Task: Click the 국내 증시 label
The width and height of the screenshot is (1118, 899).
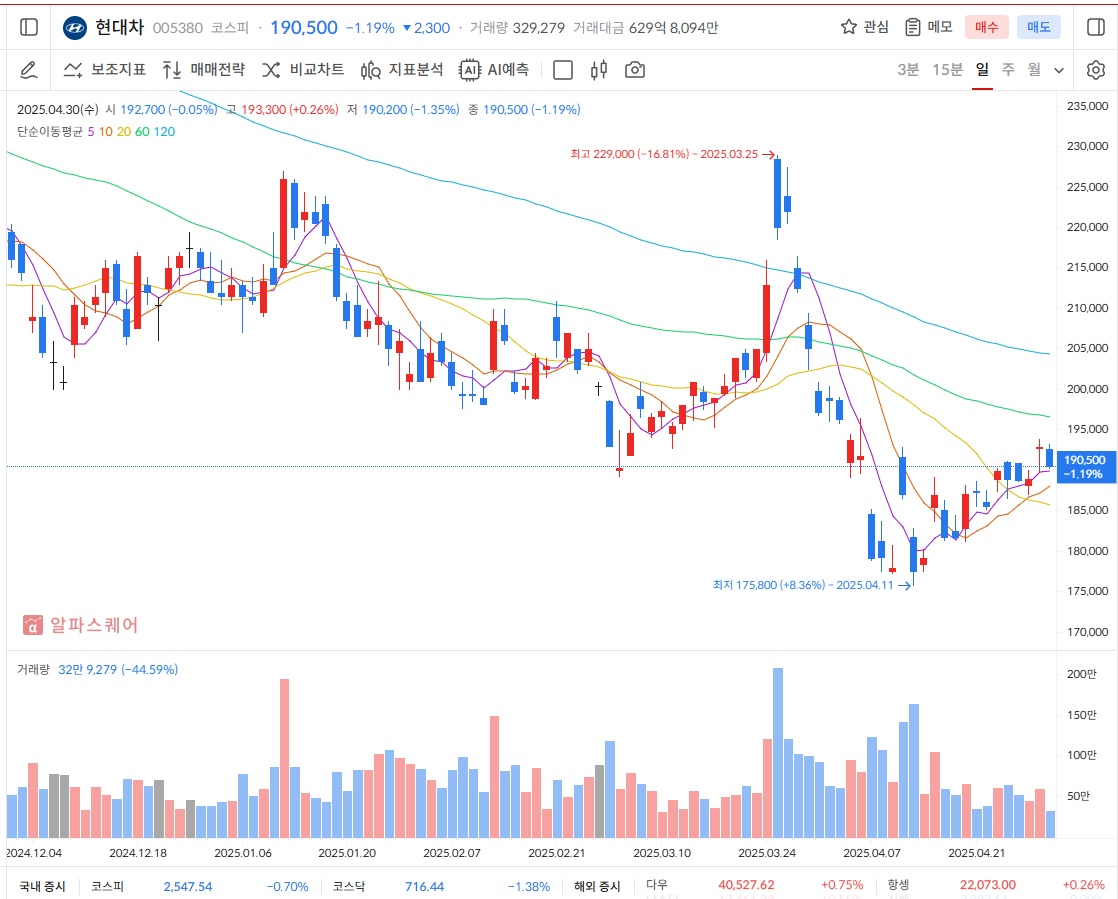Action: pyautogui.click(x=42, y=886)
